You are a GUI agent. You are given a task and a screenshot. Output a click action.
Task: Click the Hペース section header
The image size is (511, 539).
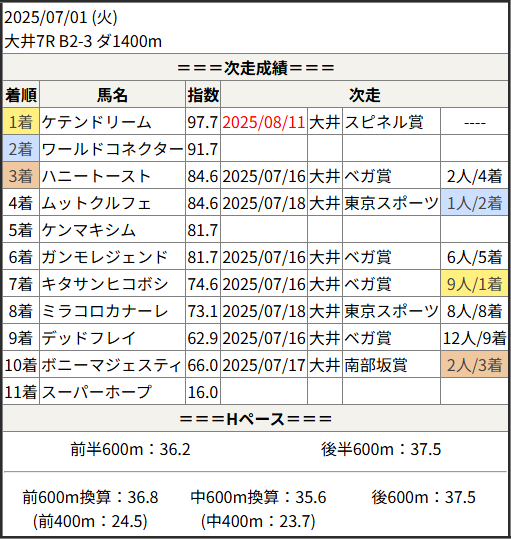(256, 418)
